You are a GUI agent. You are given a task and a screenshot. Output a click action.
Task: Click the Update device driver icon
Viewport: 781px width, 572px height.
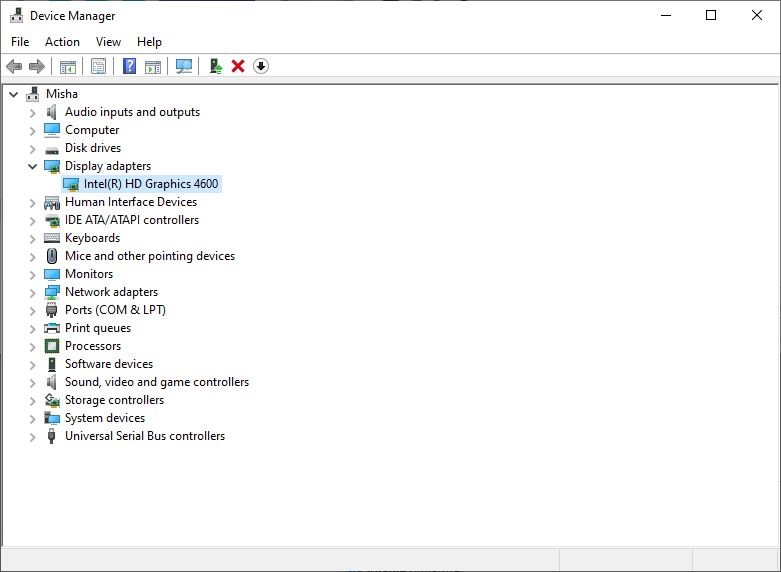pos(215,66)
